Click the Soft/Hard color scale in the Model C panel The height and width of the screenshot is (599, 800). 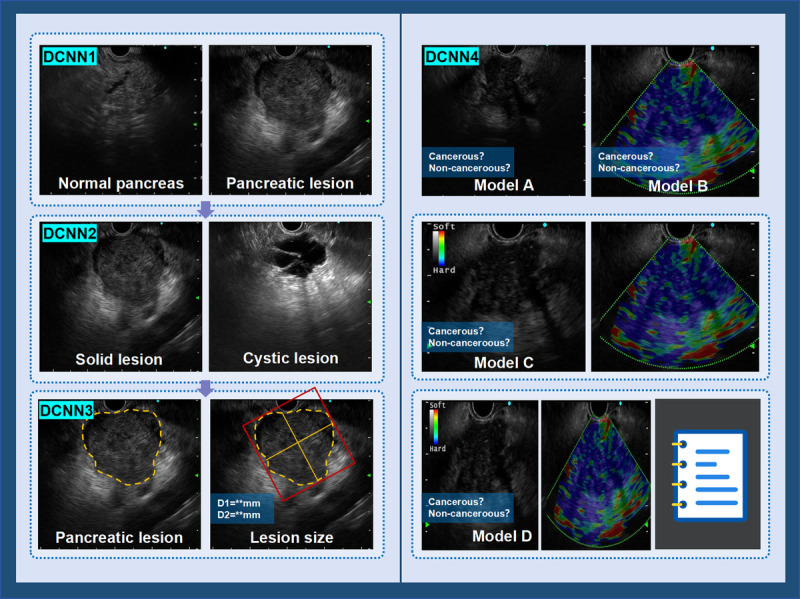point(442,248)
